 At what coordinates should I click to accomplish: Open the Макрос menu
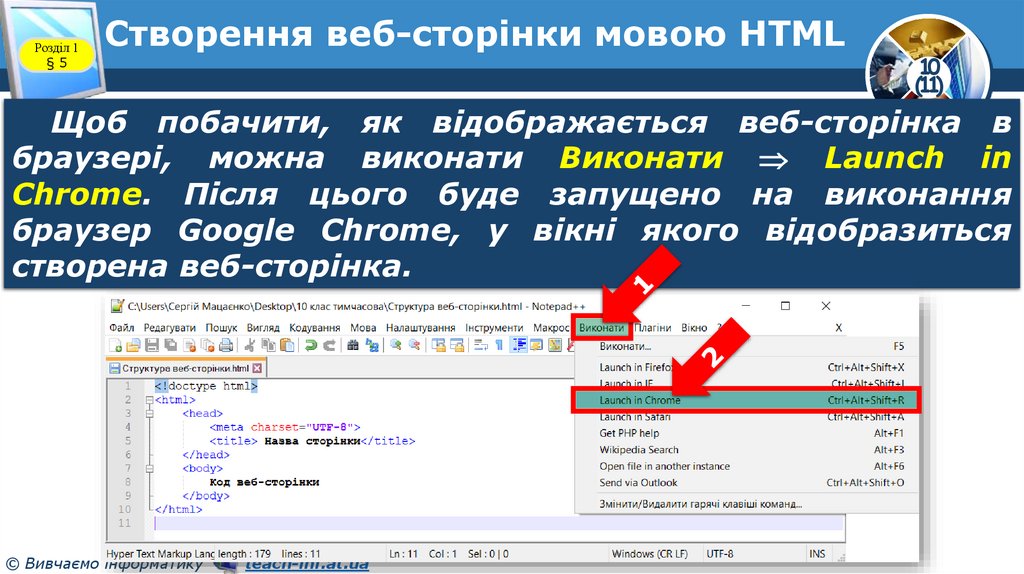(551, 328)
